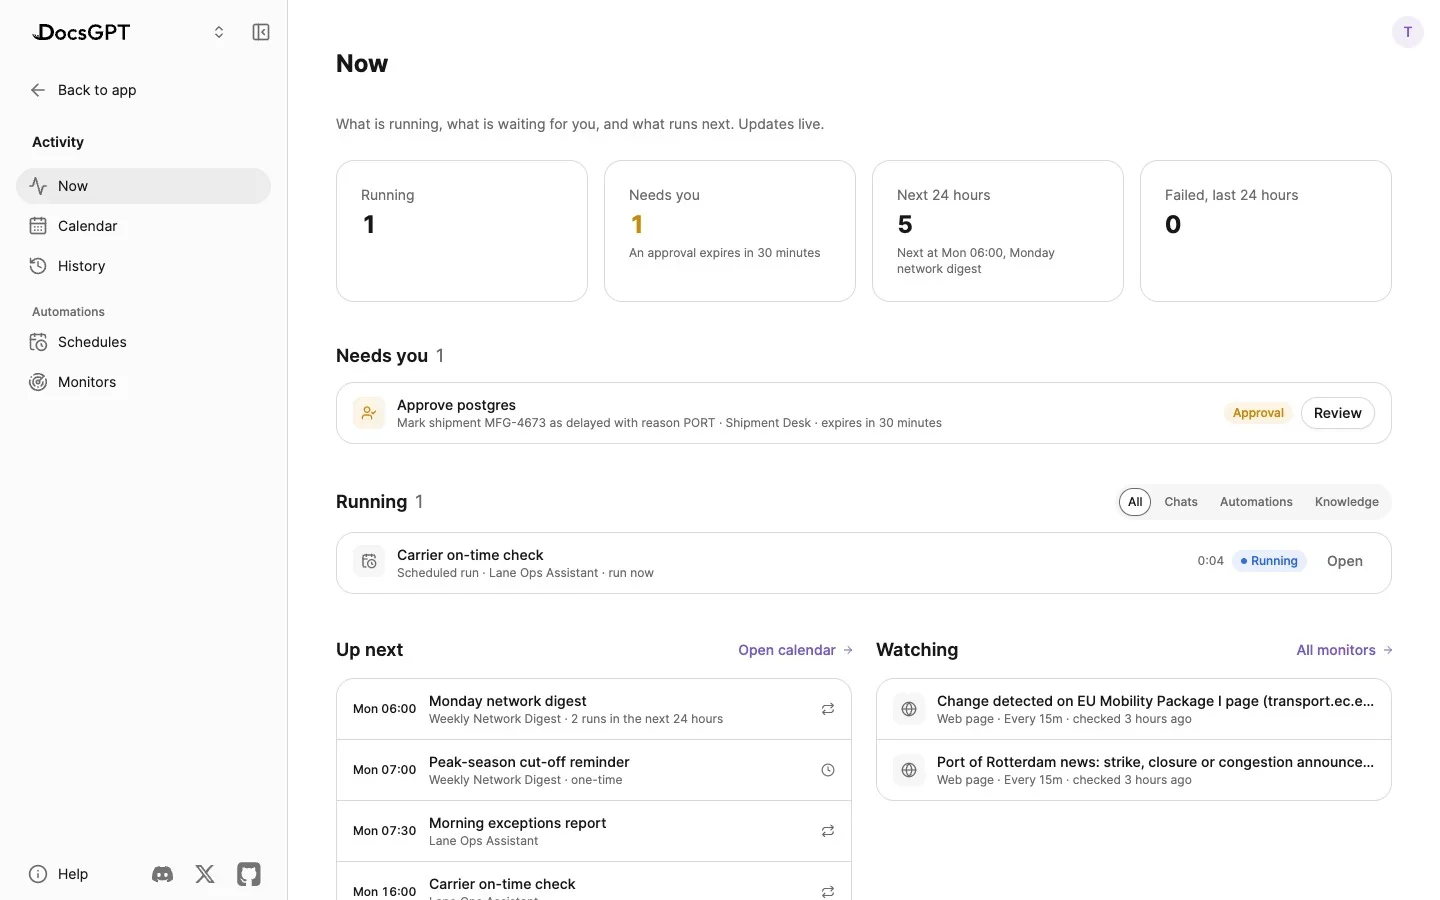Image resolution: width=1440 pixels, height=900 pixels.
Task: Click the Morning exceptions report repeat icon
Action: 828,831
